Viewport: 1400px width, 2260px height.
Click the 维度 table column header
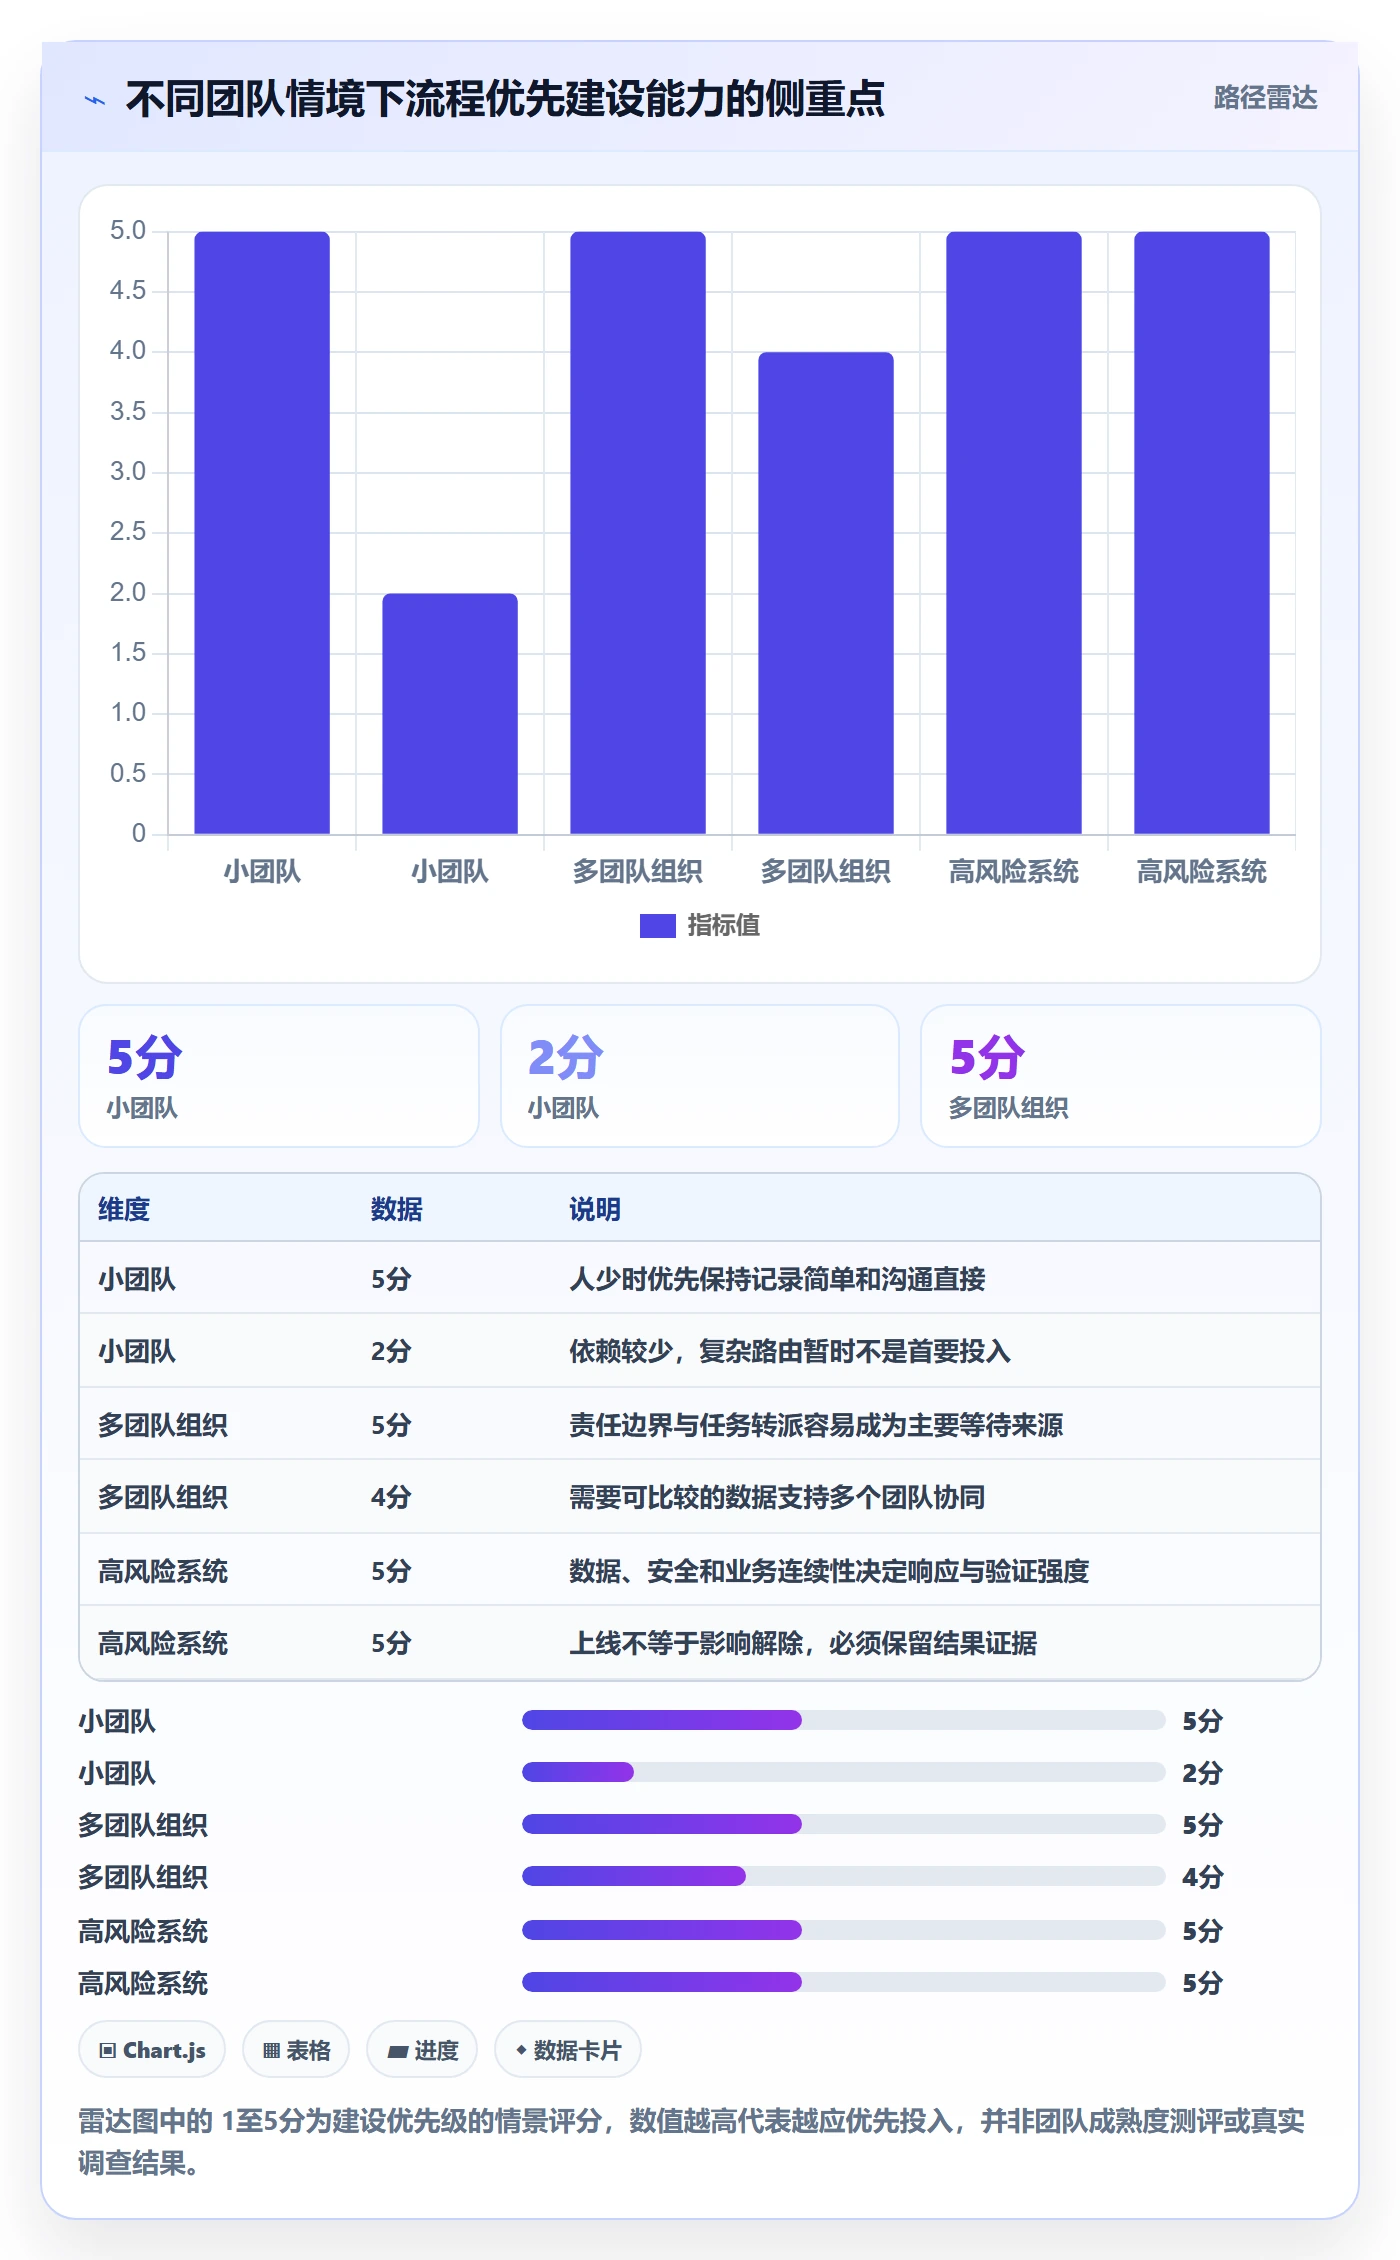tap(124, 1209)
